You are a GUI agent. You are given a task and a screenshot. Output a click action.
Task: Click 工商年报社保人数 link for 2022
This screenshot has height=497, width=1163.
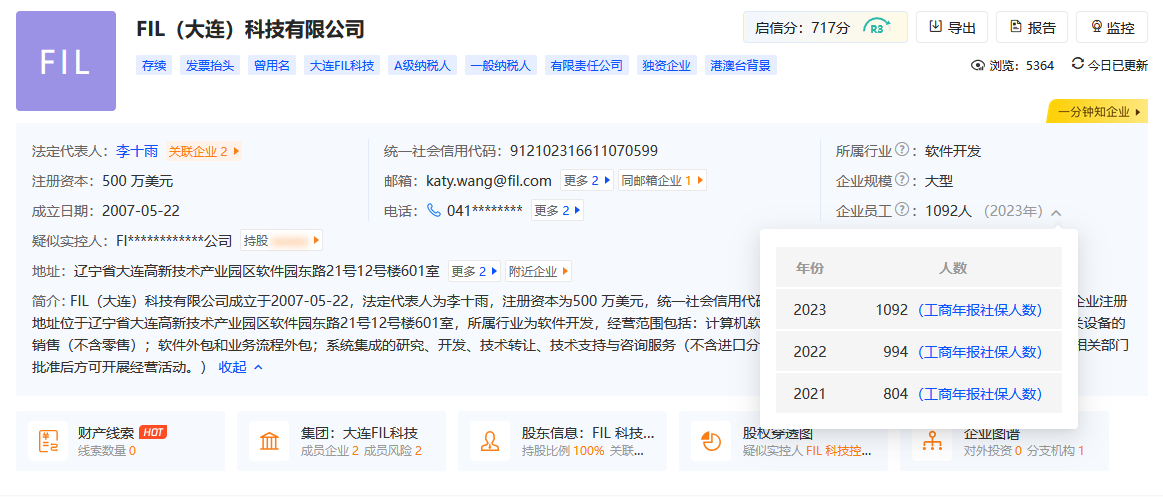click(980, 352)
